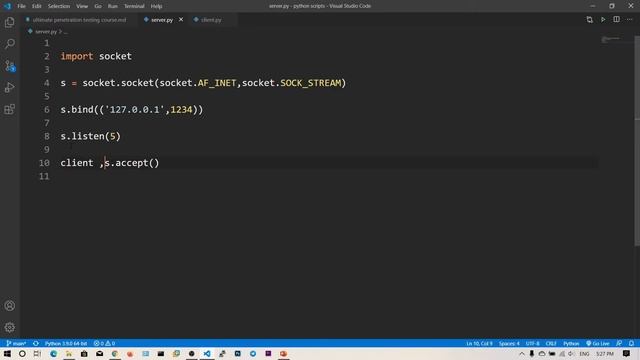640x360 pixels.
Task: Select the server.py editor tab
Action: pyautogui.click(x=162, y=20)
